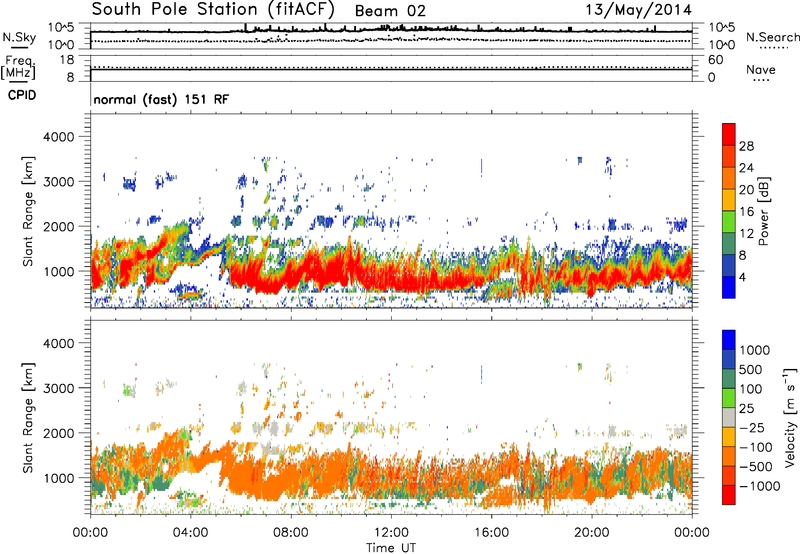Click the '100' value on Velocity colorbar
The image size is (800, 554).
751,389
